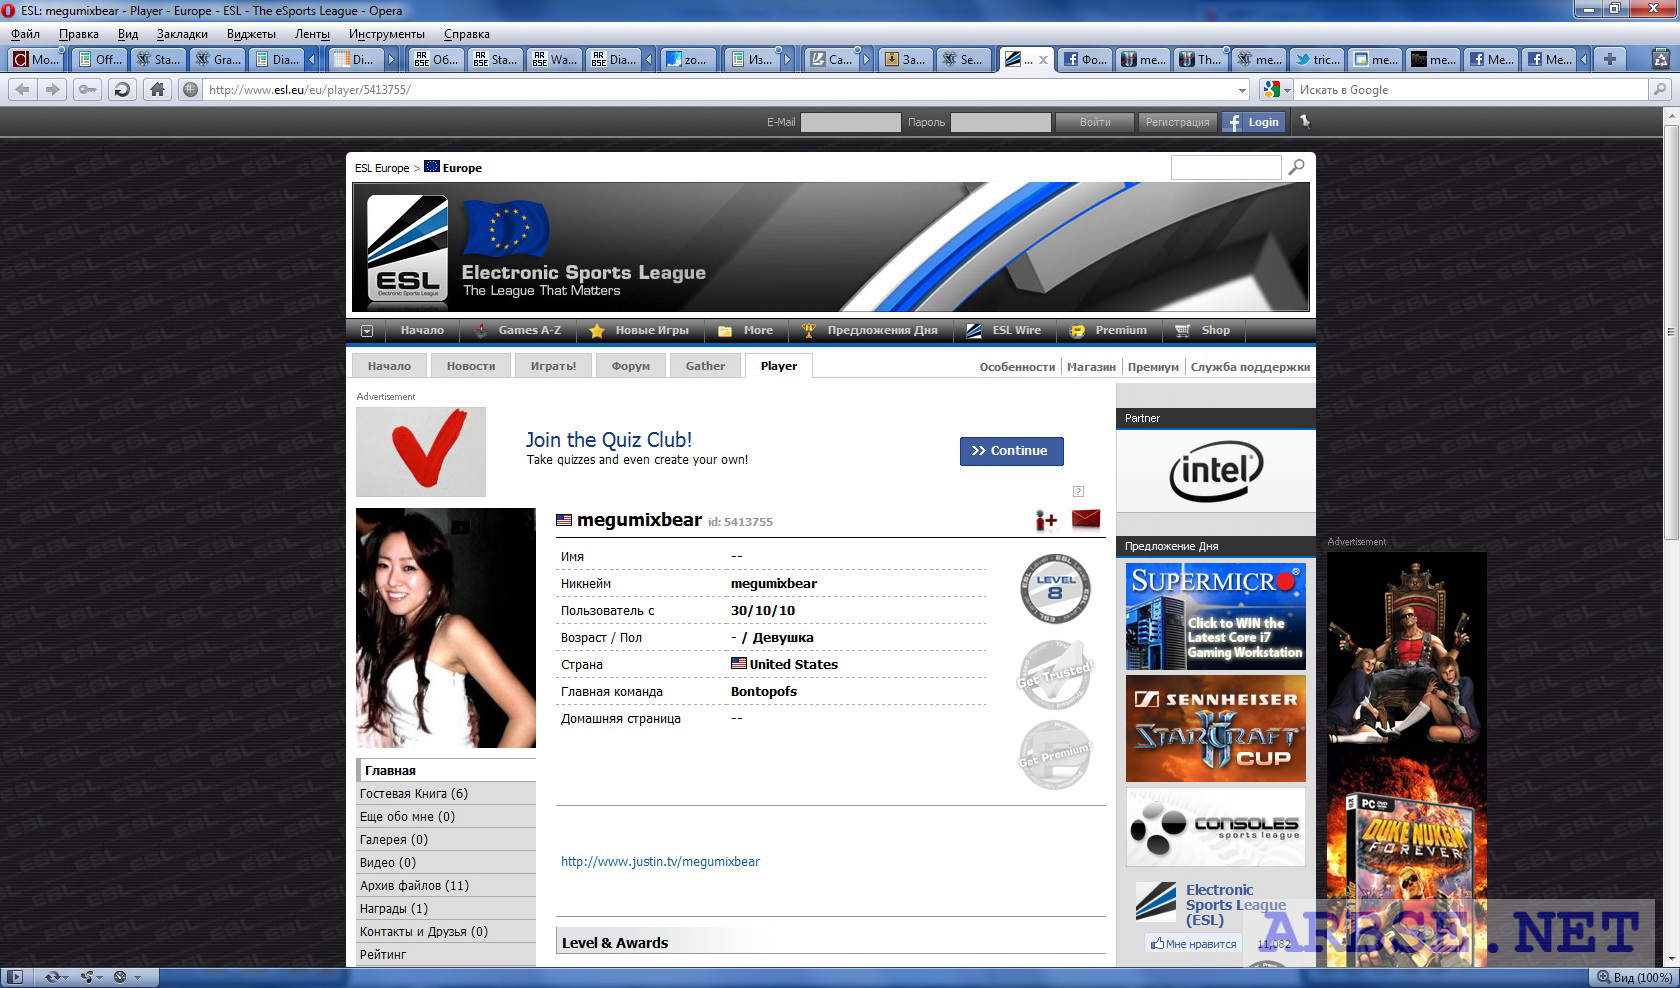Screen dimensions: 1680x988
Task: Focus the E-Mail input field
Action: pos(851,122)
